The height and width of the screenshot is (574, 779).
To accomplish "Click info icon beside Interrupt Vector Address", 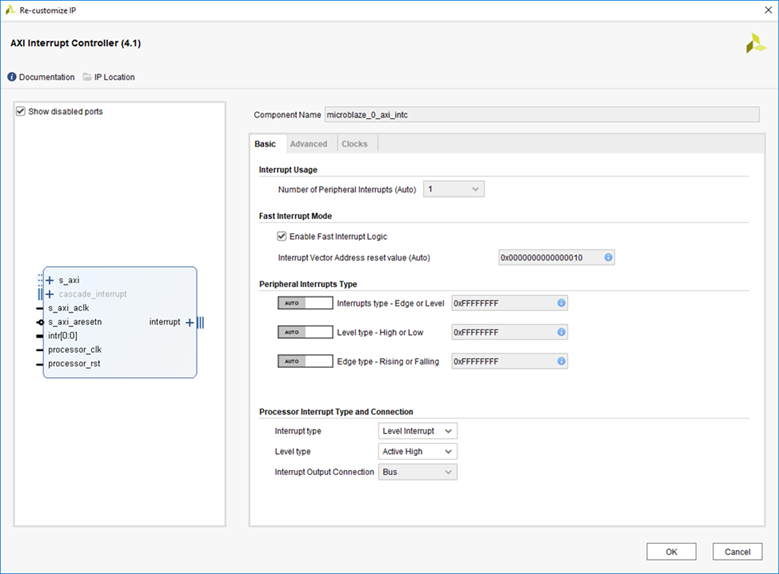I will 608,258.
